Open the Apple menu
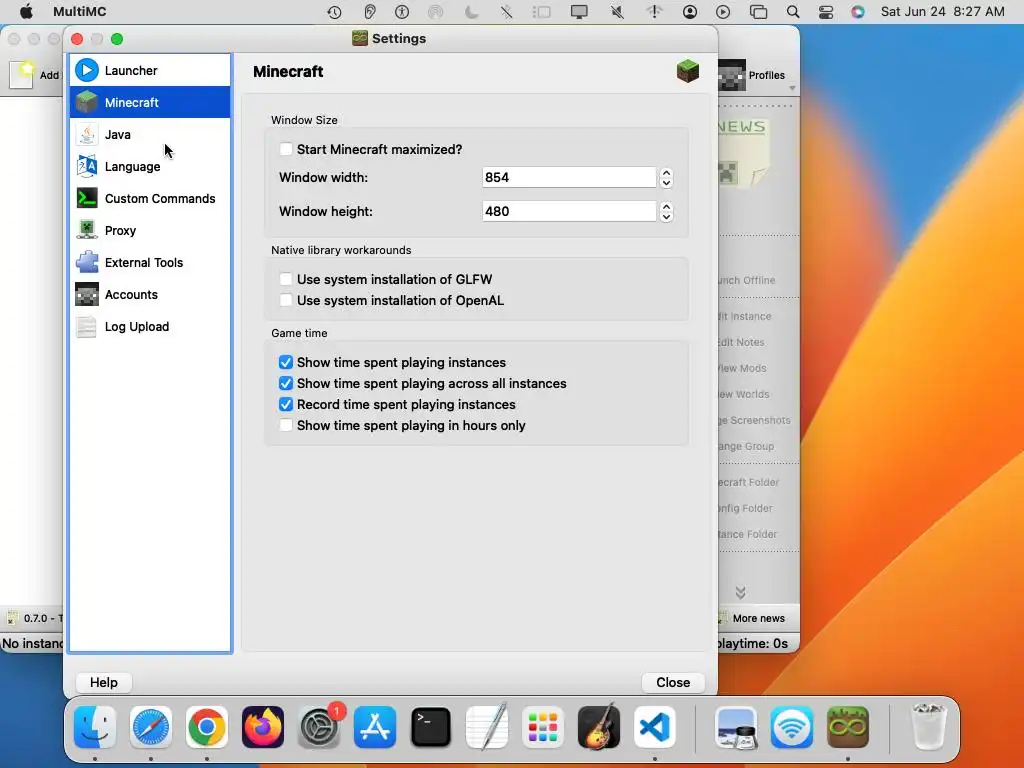The image size is (1024, 768). [26, 12]
